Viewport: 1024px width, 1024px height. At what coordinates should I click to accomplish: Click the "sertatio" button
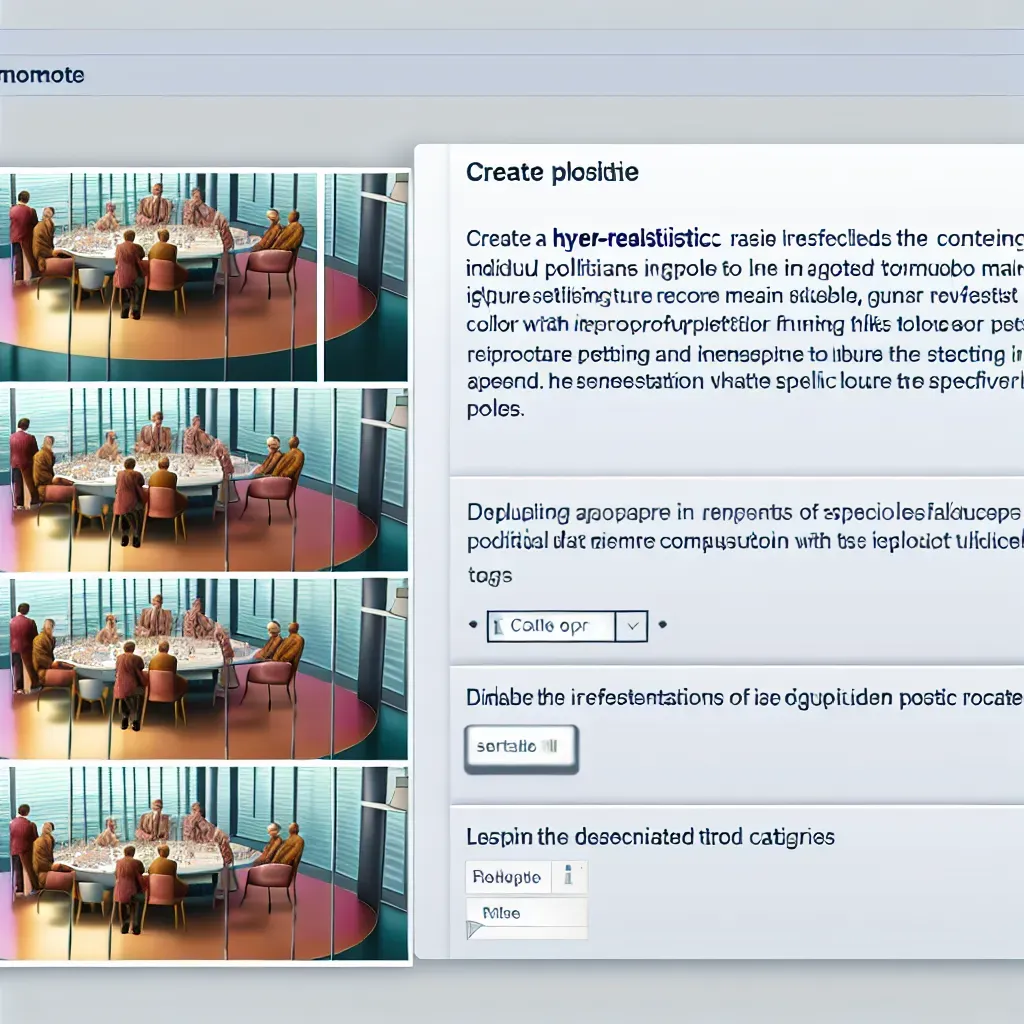(521, 748)
